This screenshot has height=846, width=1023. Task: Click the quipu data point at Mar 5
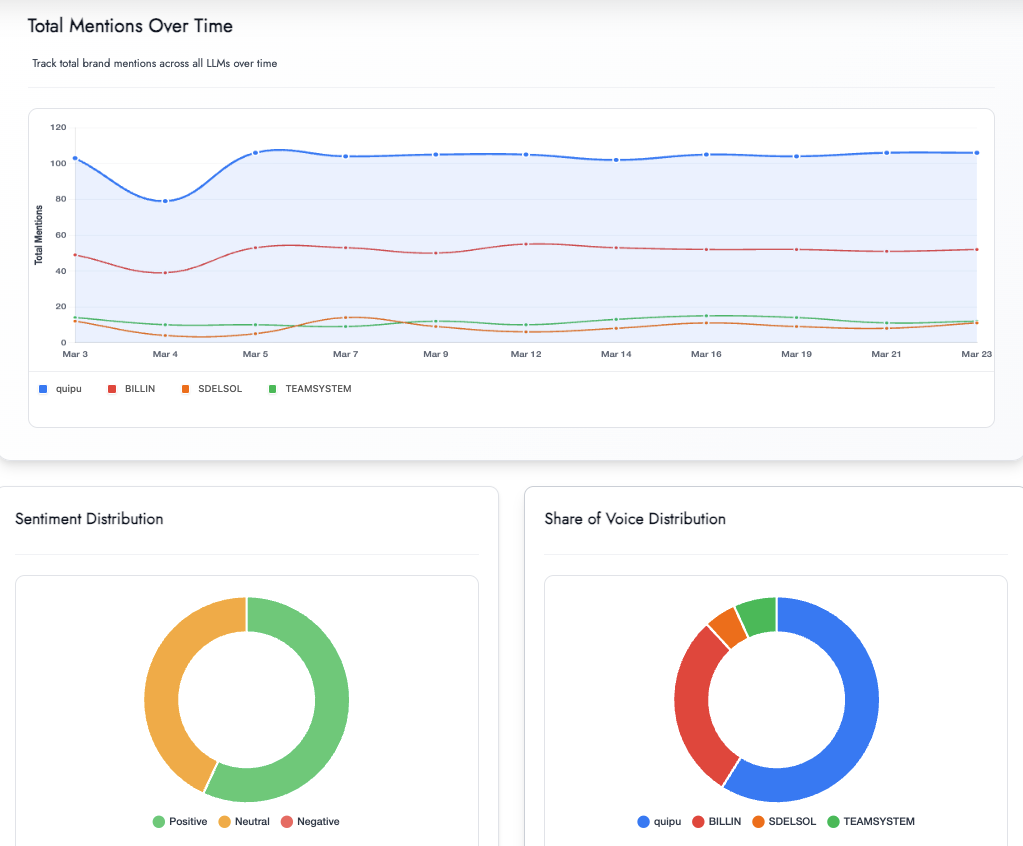(255, 152)
